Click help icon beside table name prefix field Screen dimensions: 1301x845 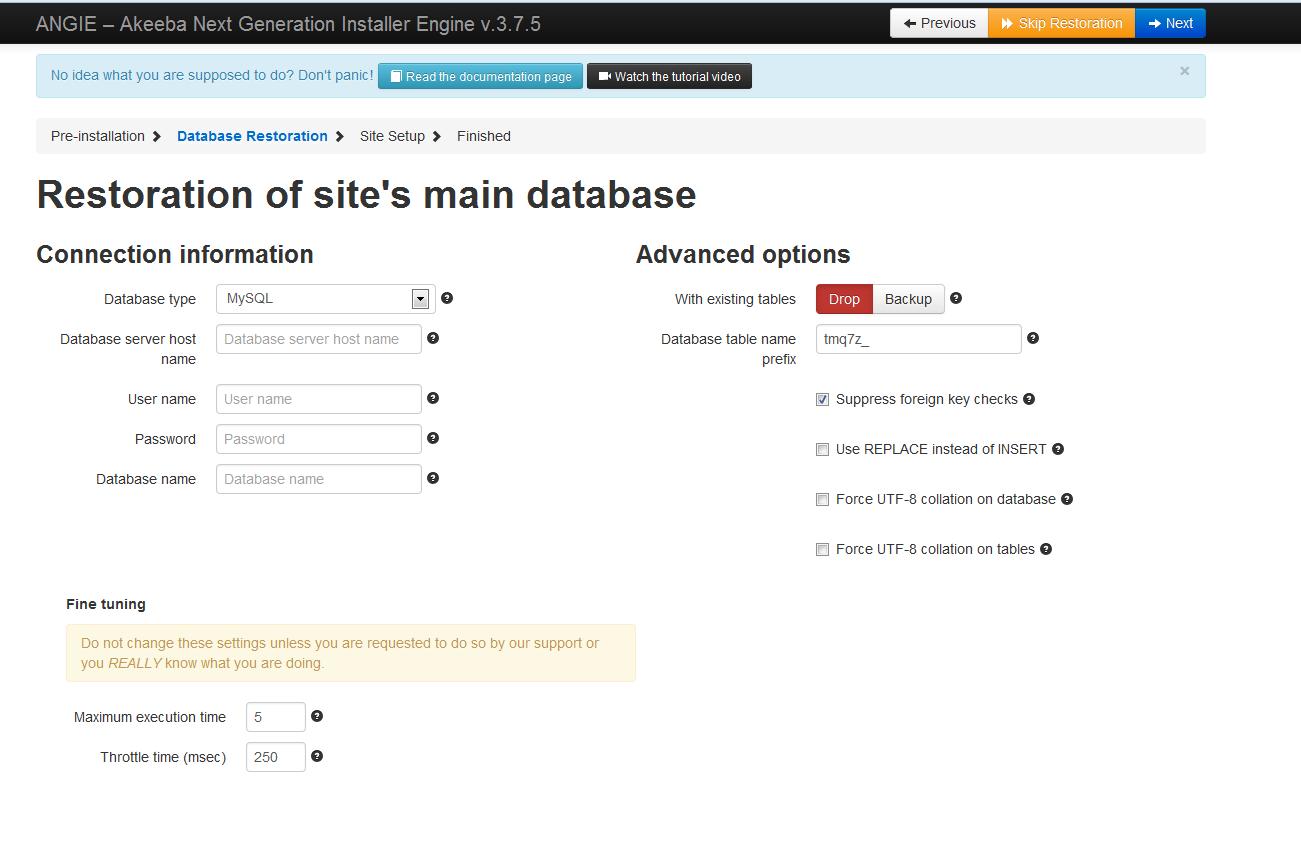(1033, 338)
